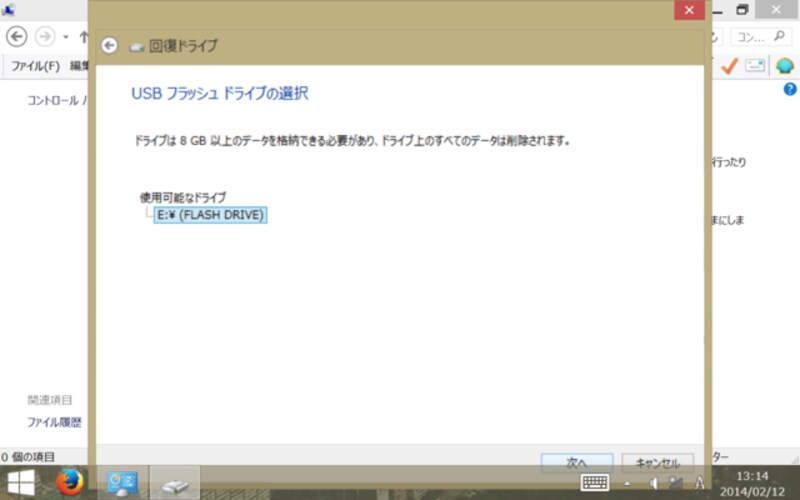
Task: Click the IME input mode A icon
Action: tap(699, 483)
